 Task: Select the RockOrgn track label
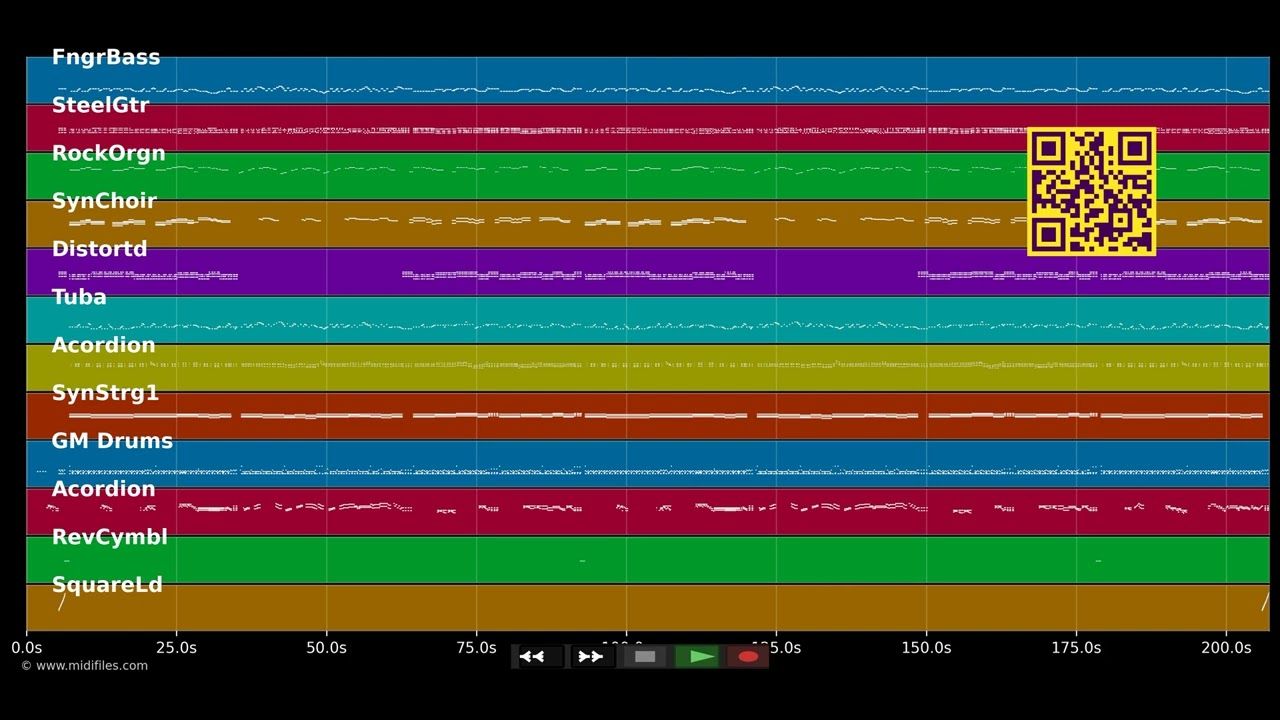(108, 153)
